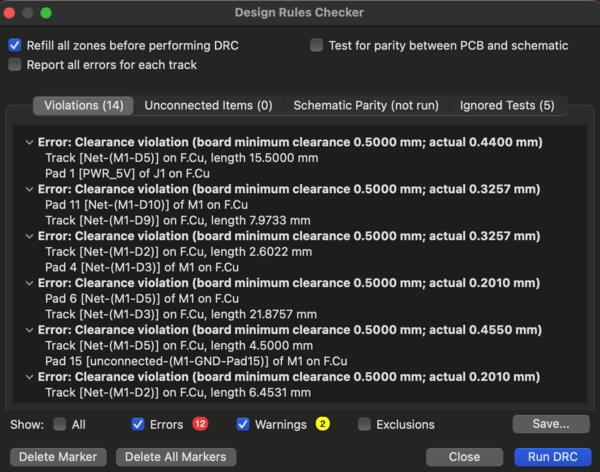This screenshot has width=600, height=472.
Task: Click the Delete Marker button
Action: tap(58, 456)
